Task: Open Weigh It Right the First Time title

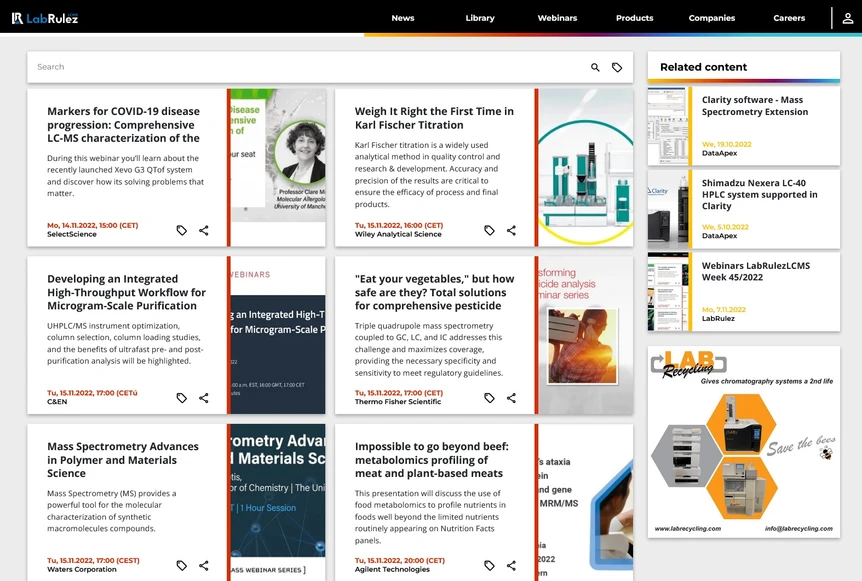Action: point(434,118)
